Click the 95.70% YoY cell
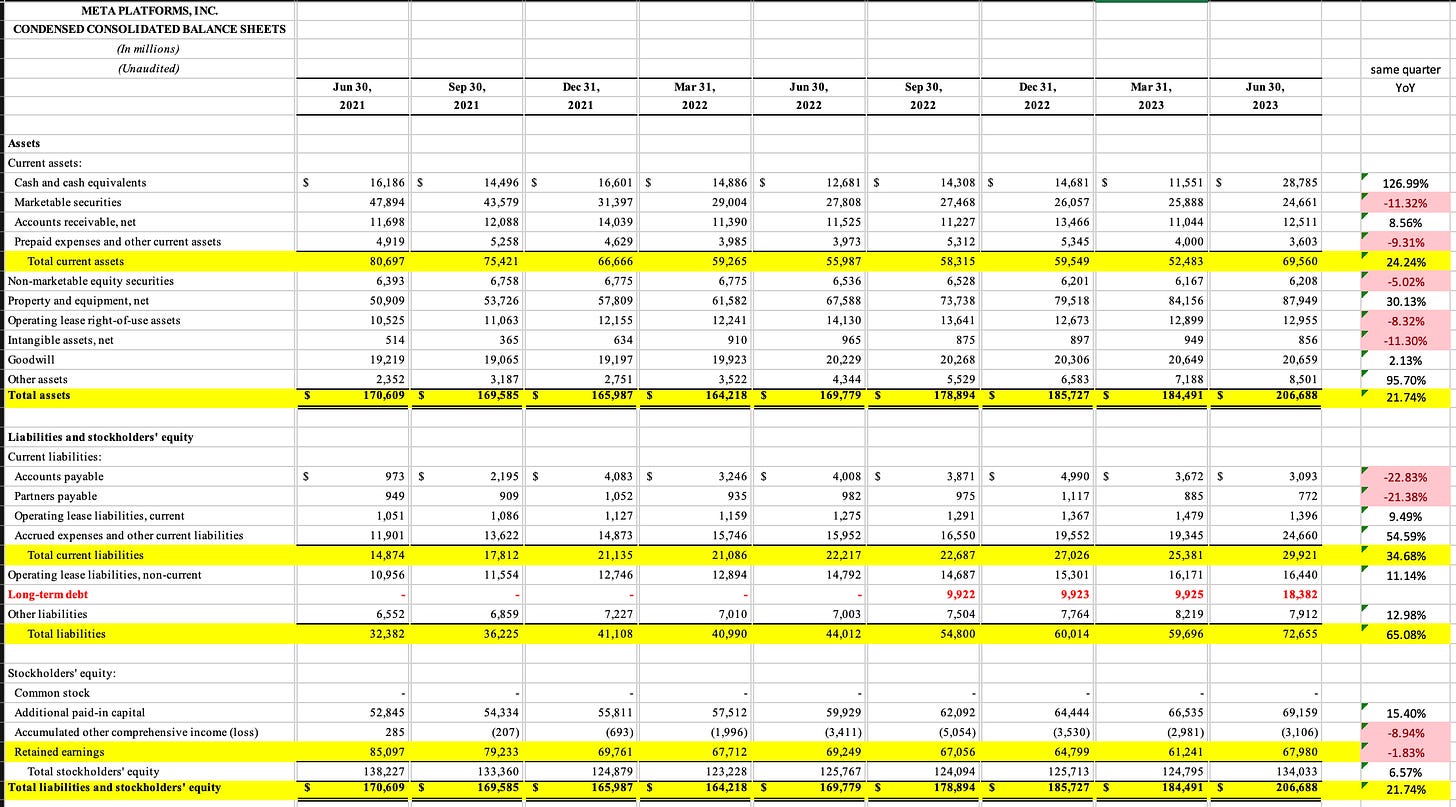The height and width of the screenshot is (807, 1456). point(1405,380)
